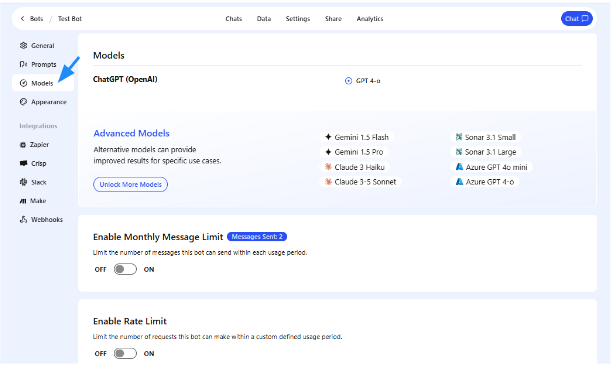Click the Integrations section heading
The height and width of the screenshot is (365, 611).
(38, 126)
